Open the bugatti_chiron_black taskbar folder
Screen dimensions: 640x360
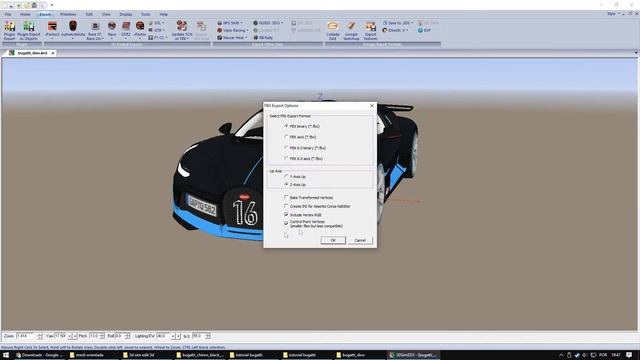(200, 355)
